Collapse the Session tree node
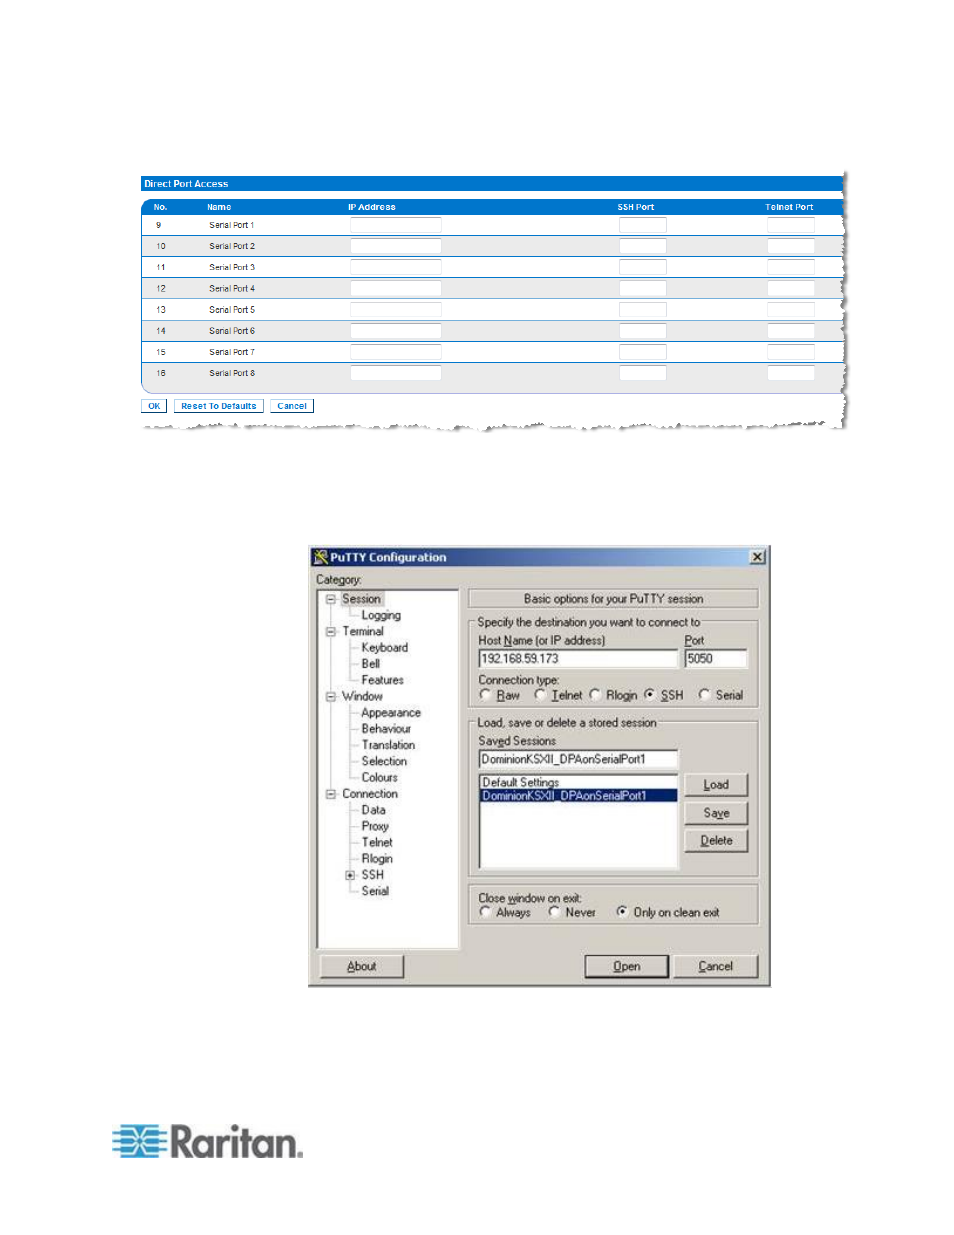 pos(330,599)
